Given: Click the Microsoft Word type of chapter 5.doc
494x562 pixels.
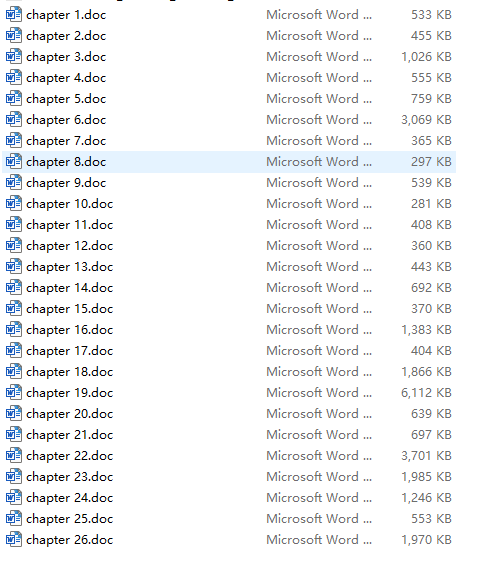Looking at the screenshot, I should pos(319,99).
